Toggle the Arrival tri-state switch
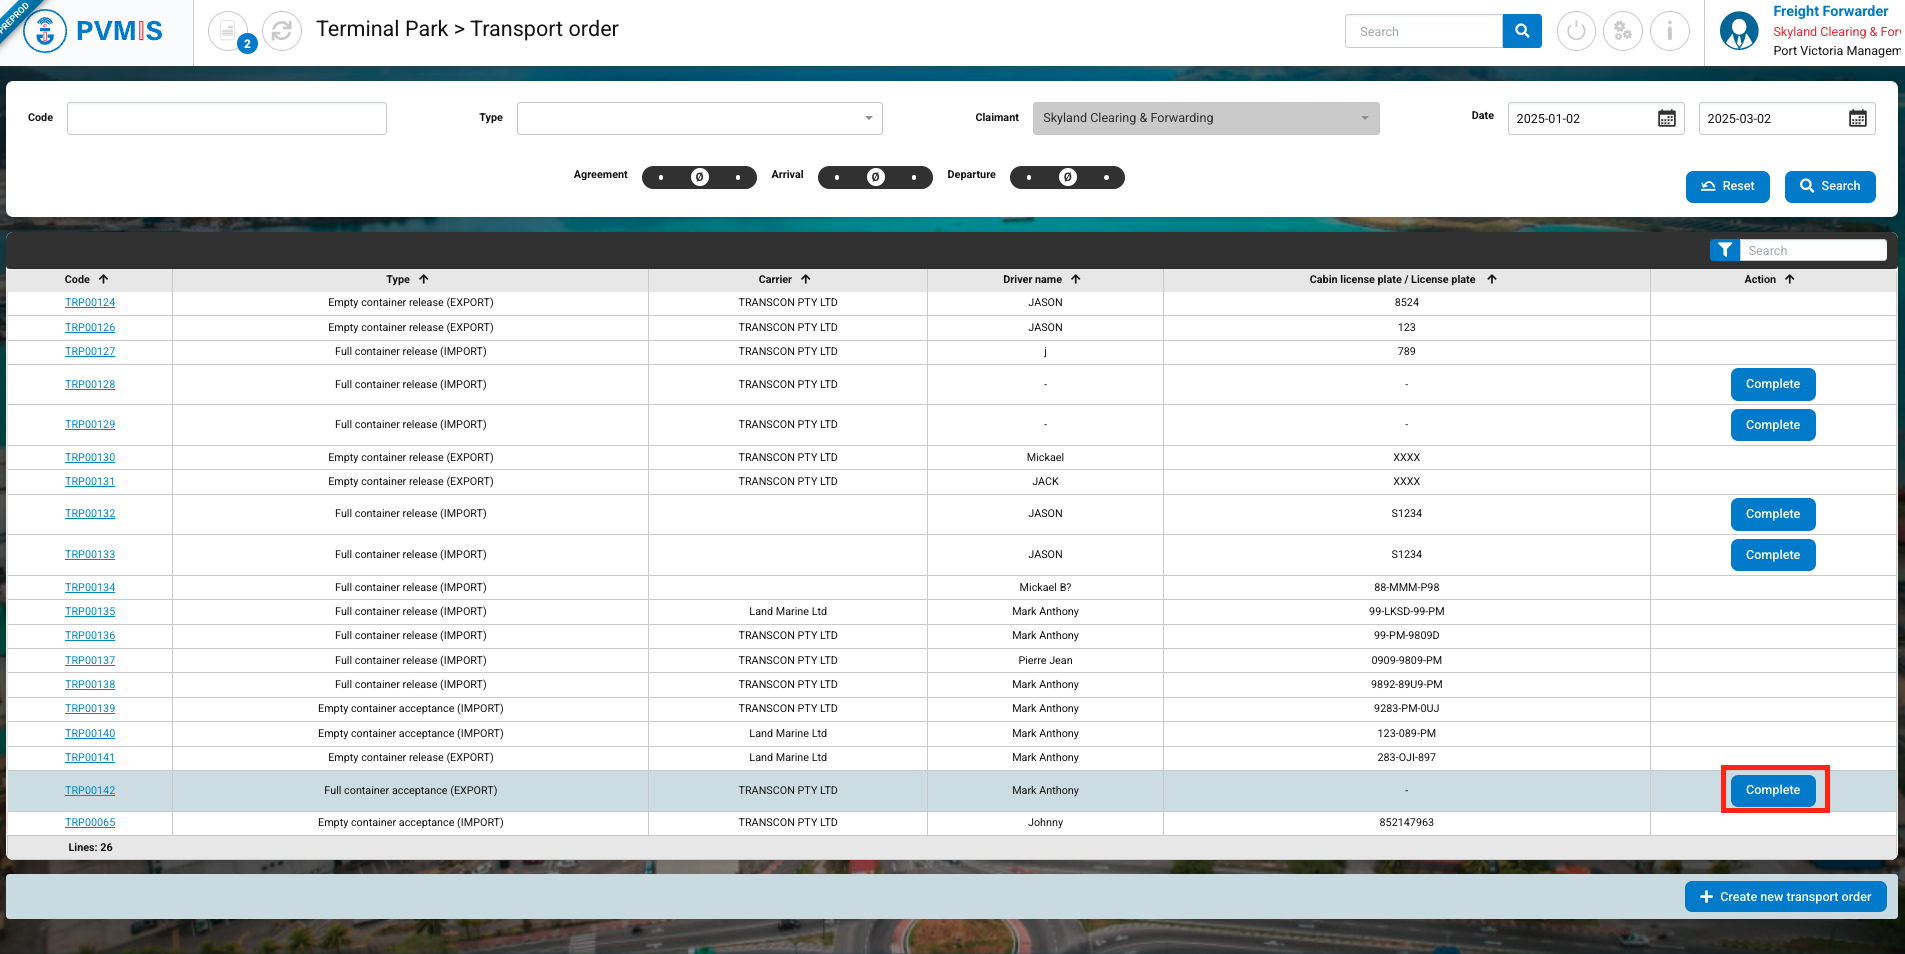 (x=875, y=177)
